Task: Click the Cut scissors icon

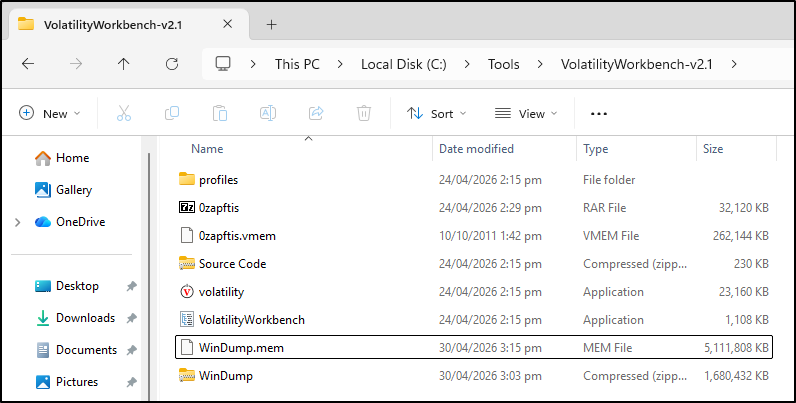Action: pos(124,113)
